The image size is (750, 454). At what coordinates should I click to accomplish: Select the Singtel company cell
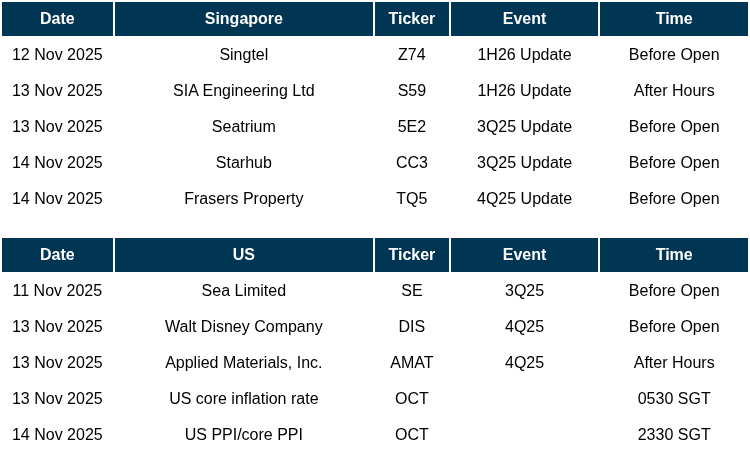click(x=243, y=55)
